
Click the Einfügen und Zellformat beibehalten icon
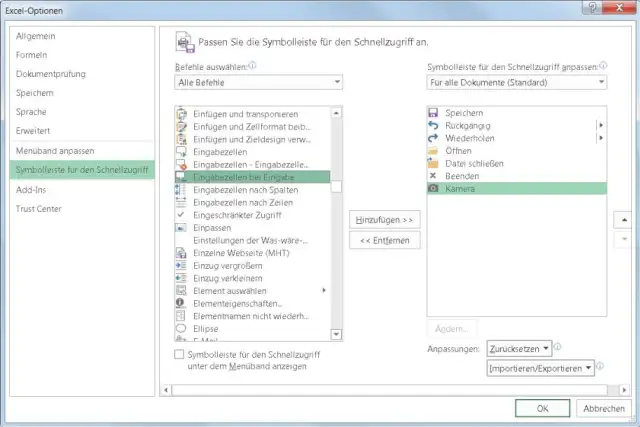point(181,127)
